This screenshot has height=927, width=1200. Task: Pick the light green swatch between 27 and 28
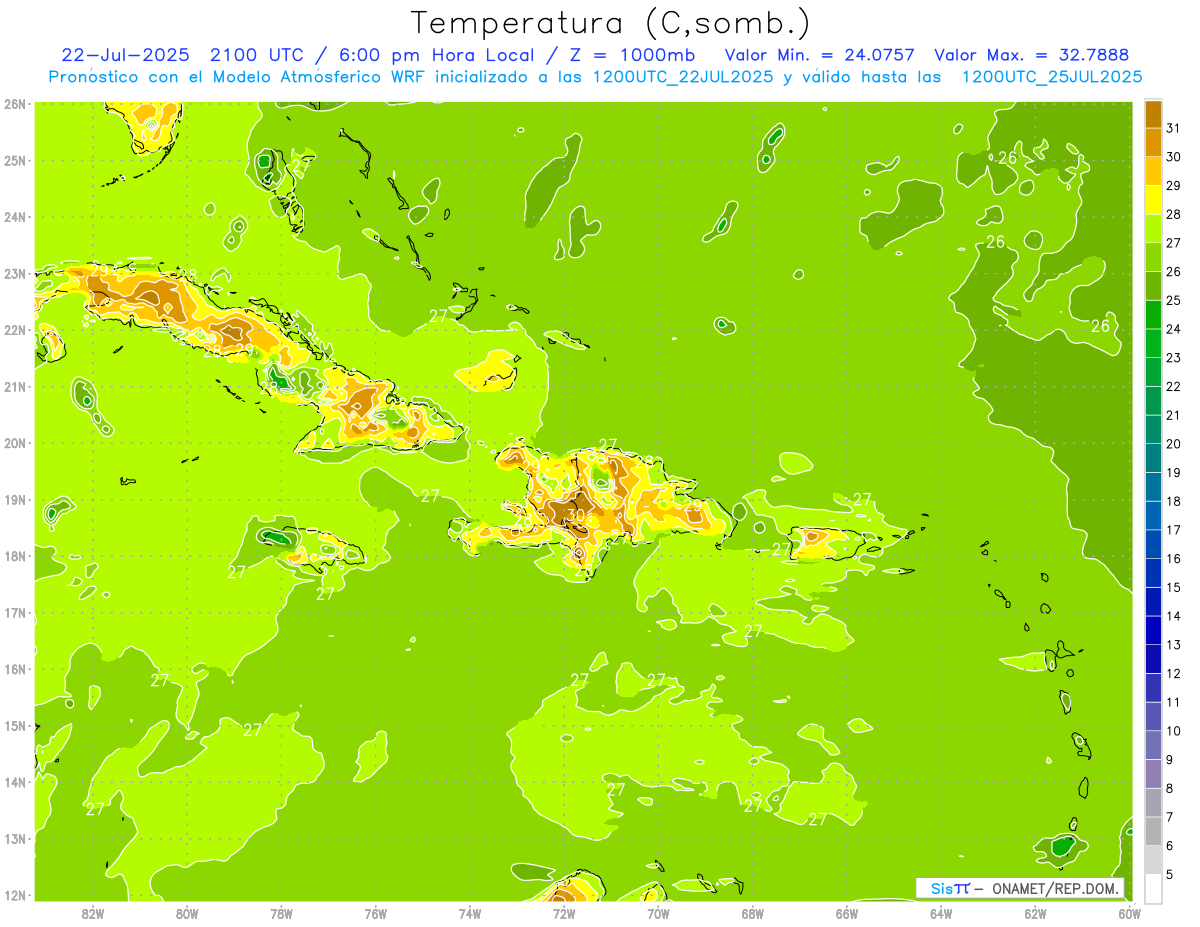tap(1153, 228)
